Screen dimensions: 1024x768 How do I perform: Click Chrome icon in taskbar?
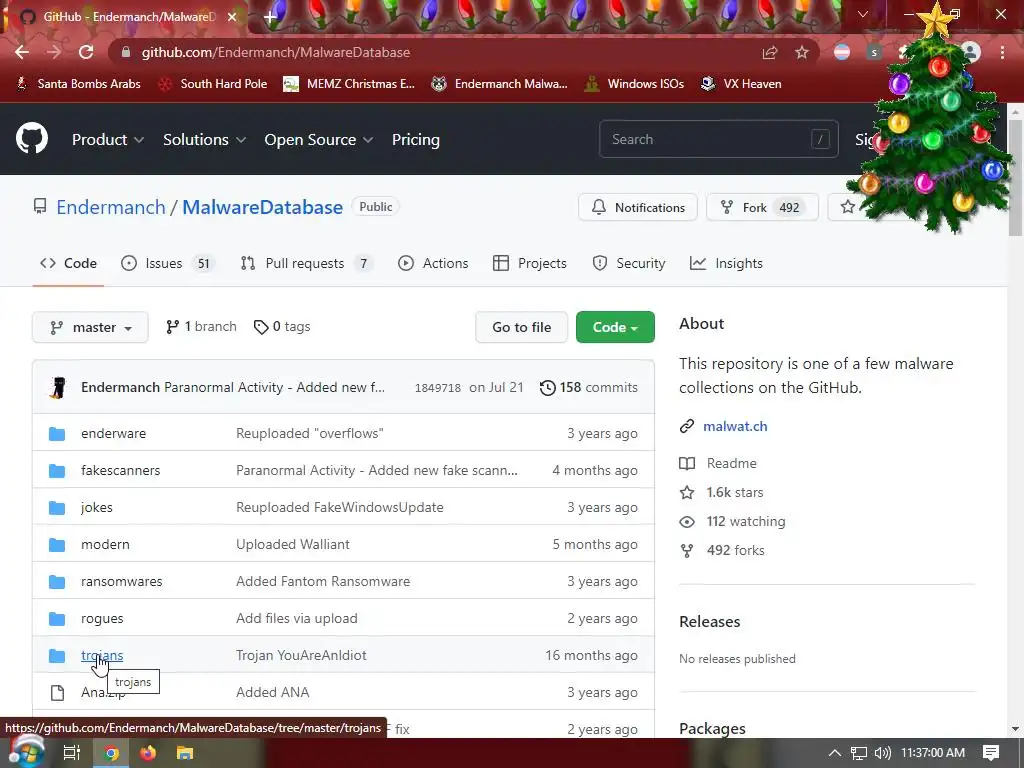pyautogui.click(x=111, y=753)
